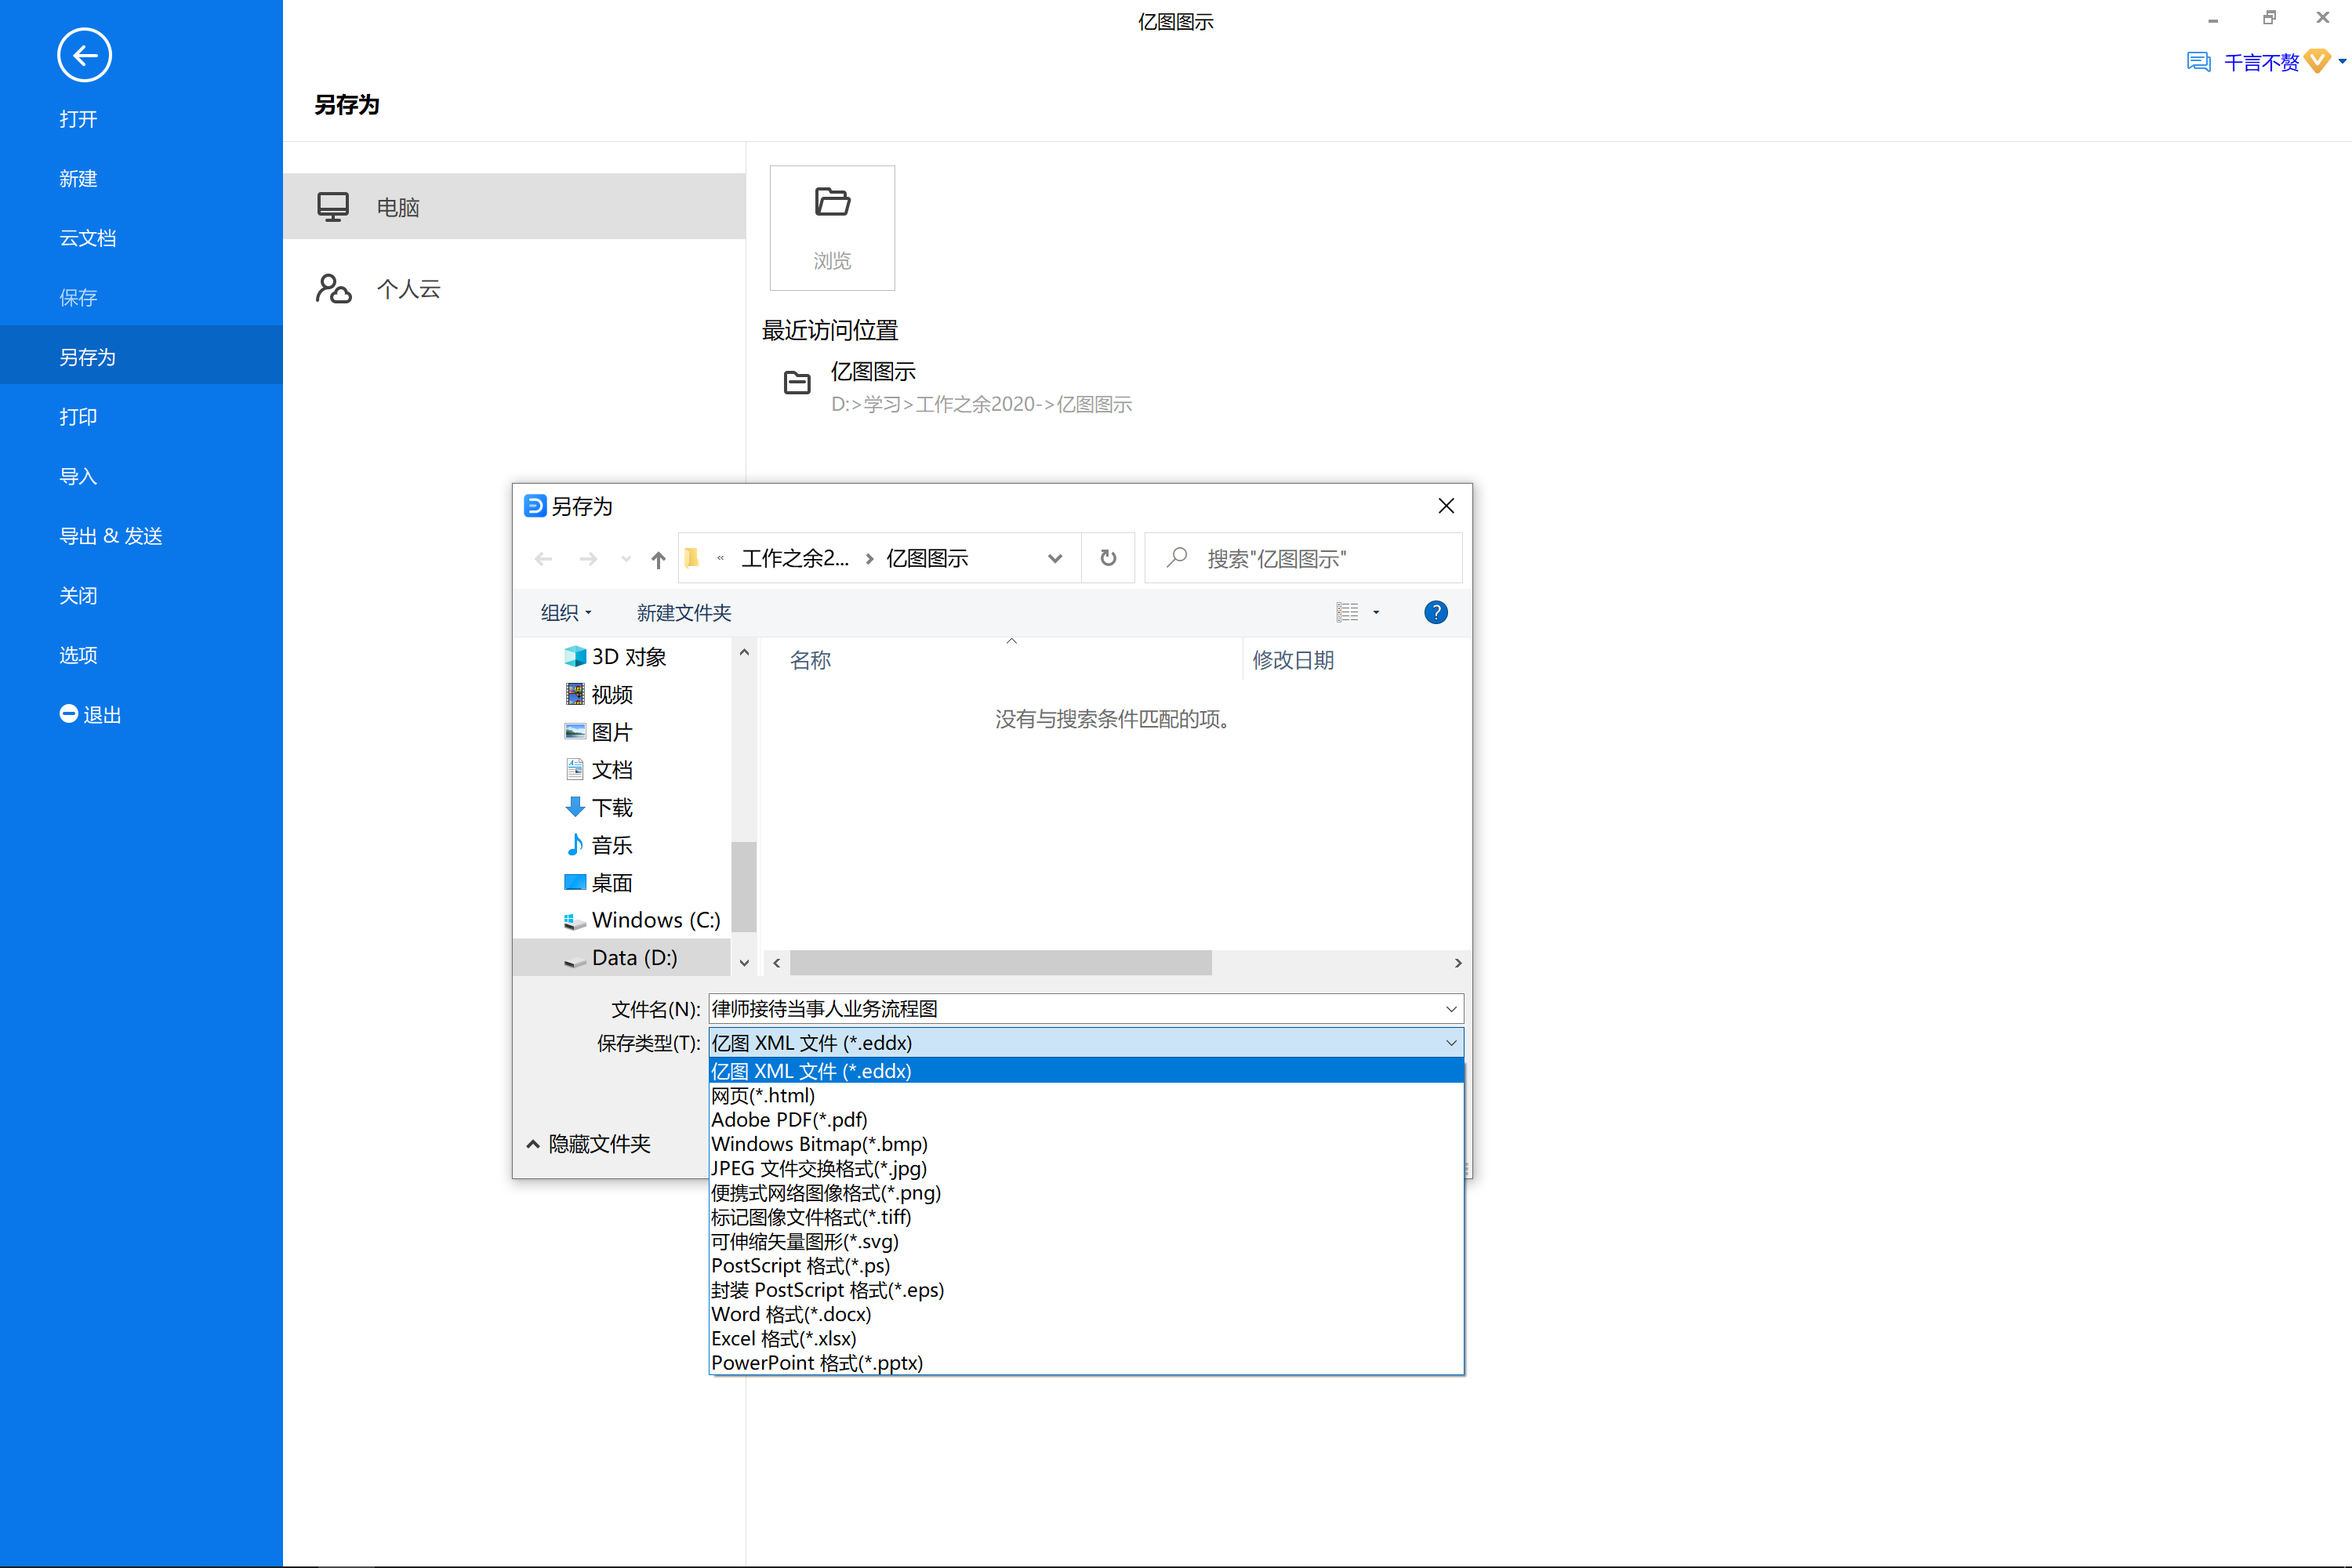The height and width of the screenshot is (1568, 2352).
Task: Collapse the 保存类型 dropdown arrow
Action: [1450, 1043]
